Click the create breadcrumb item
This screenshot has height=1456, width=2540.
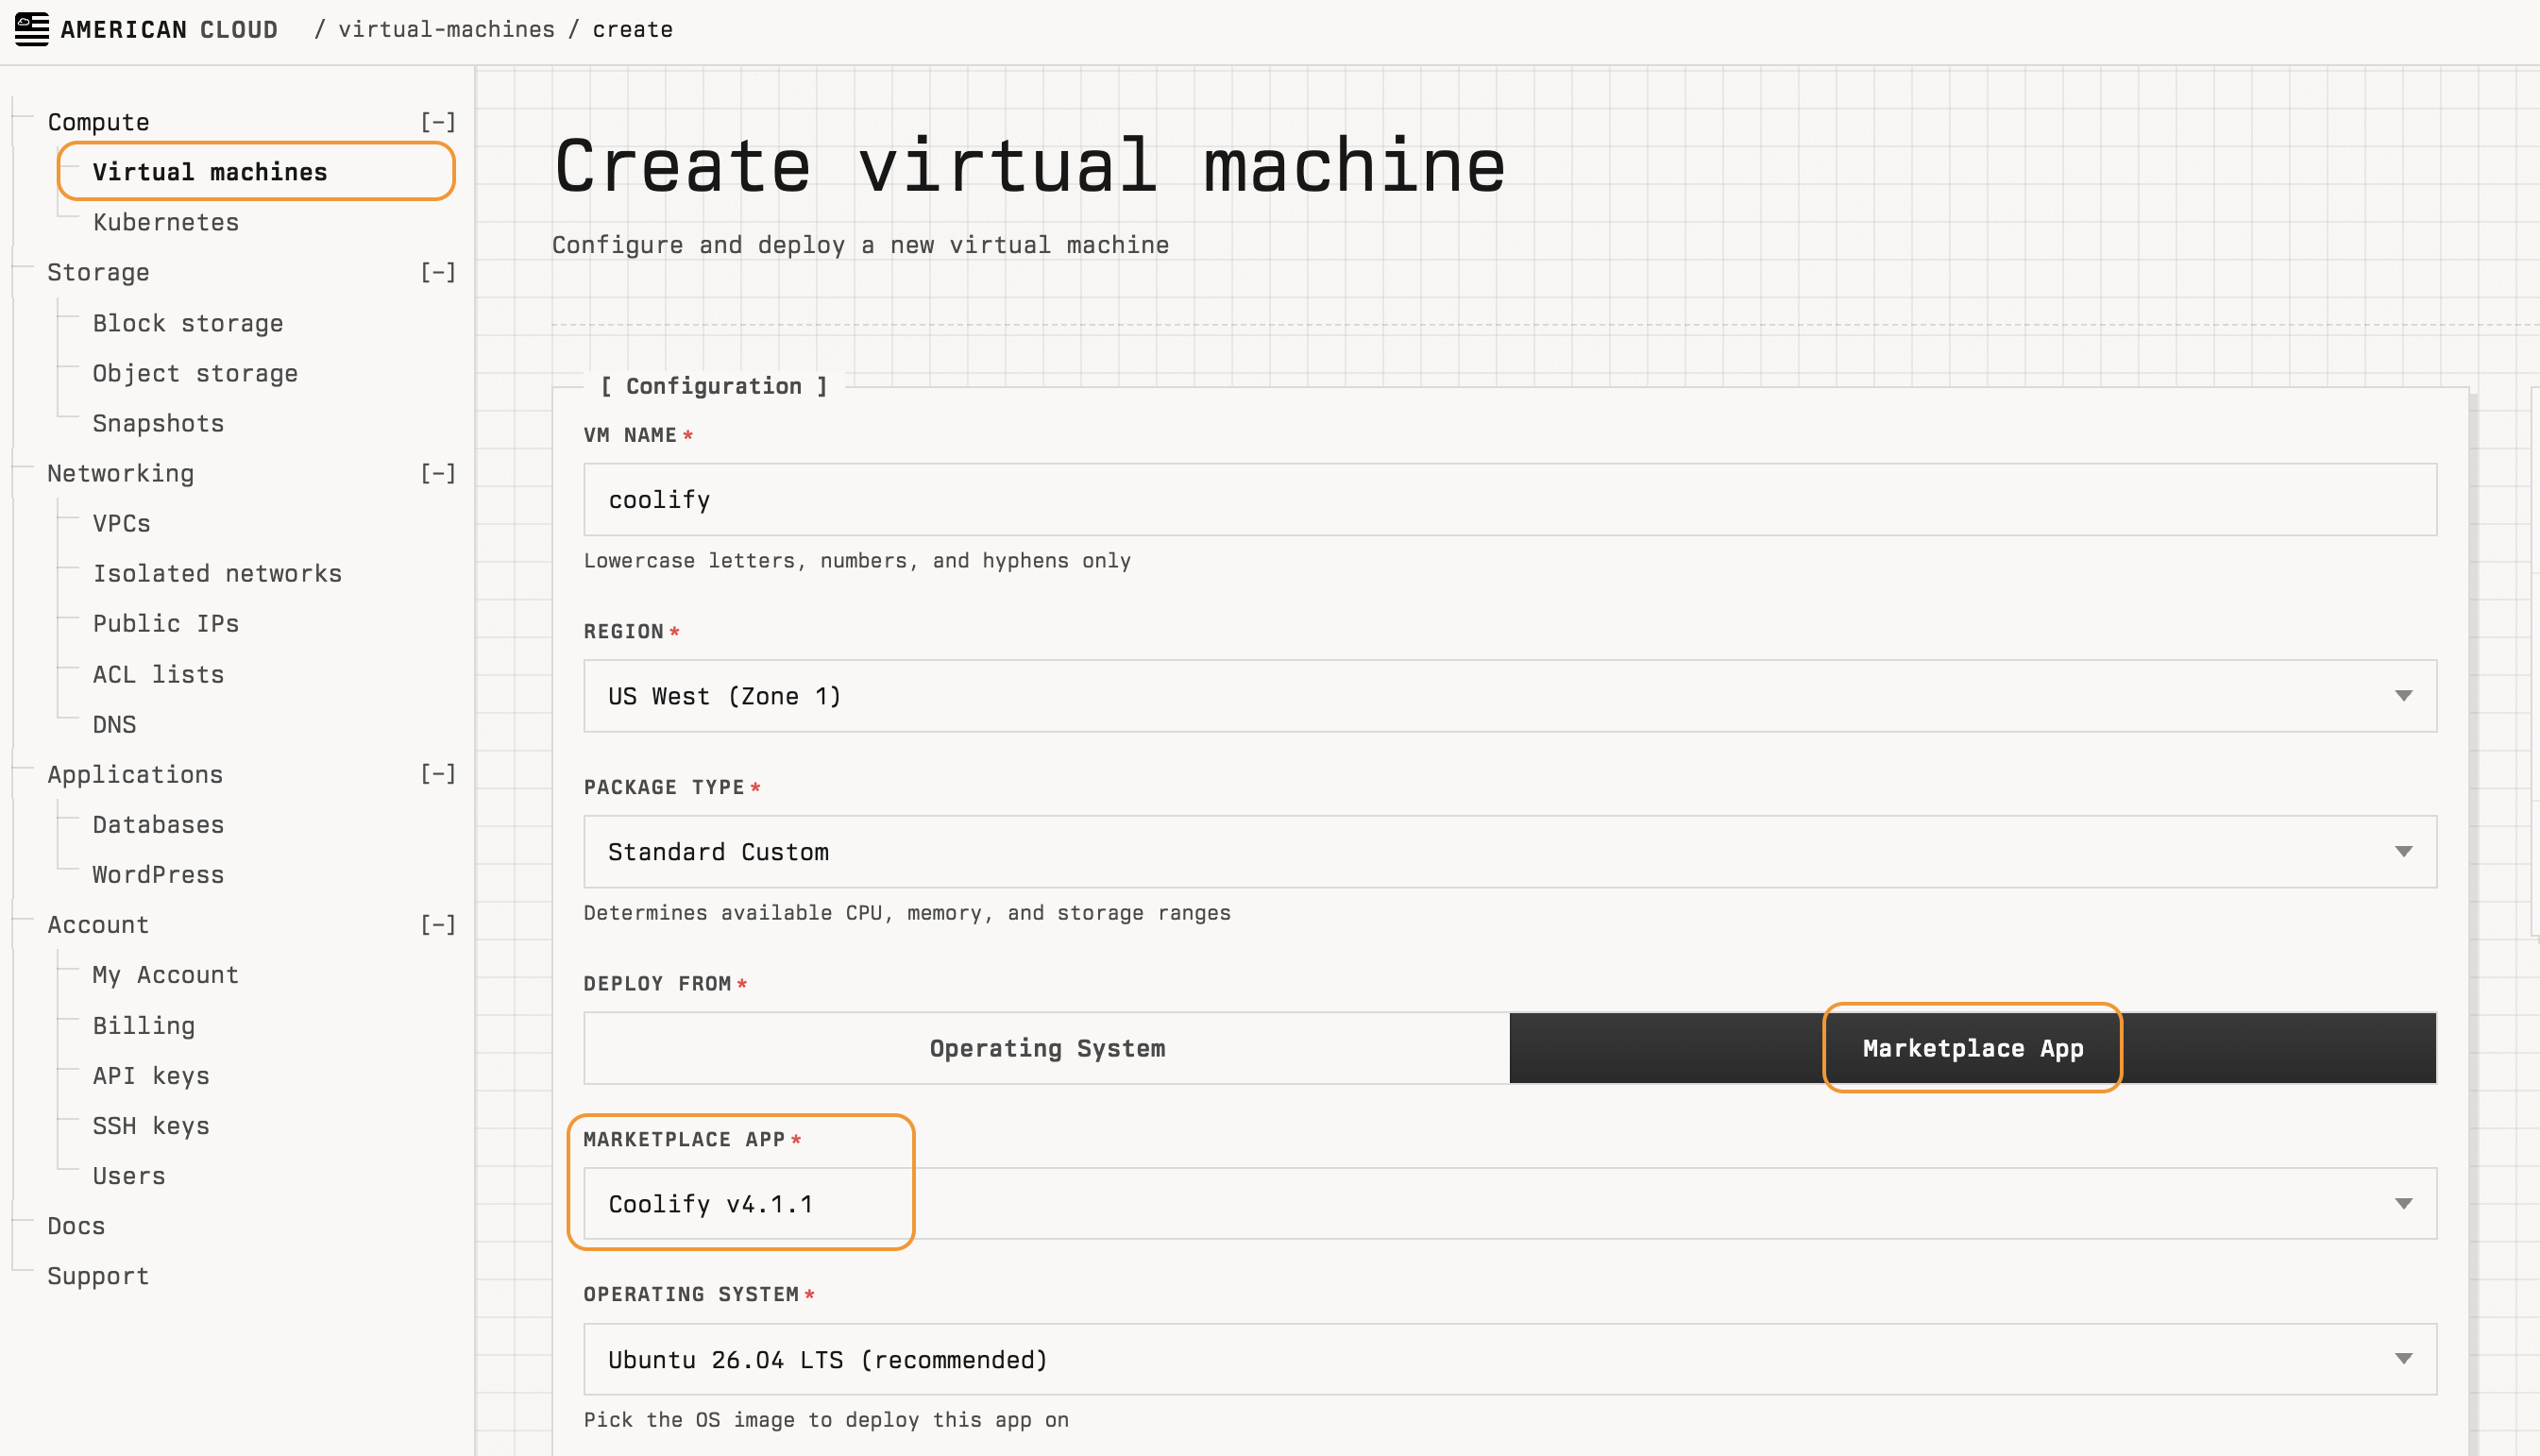[632, 29]
